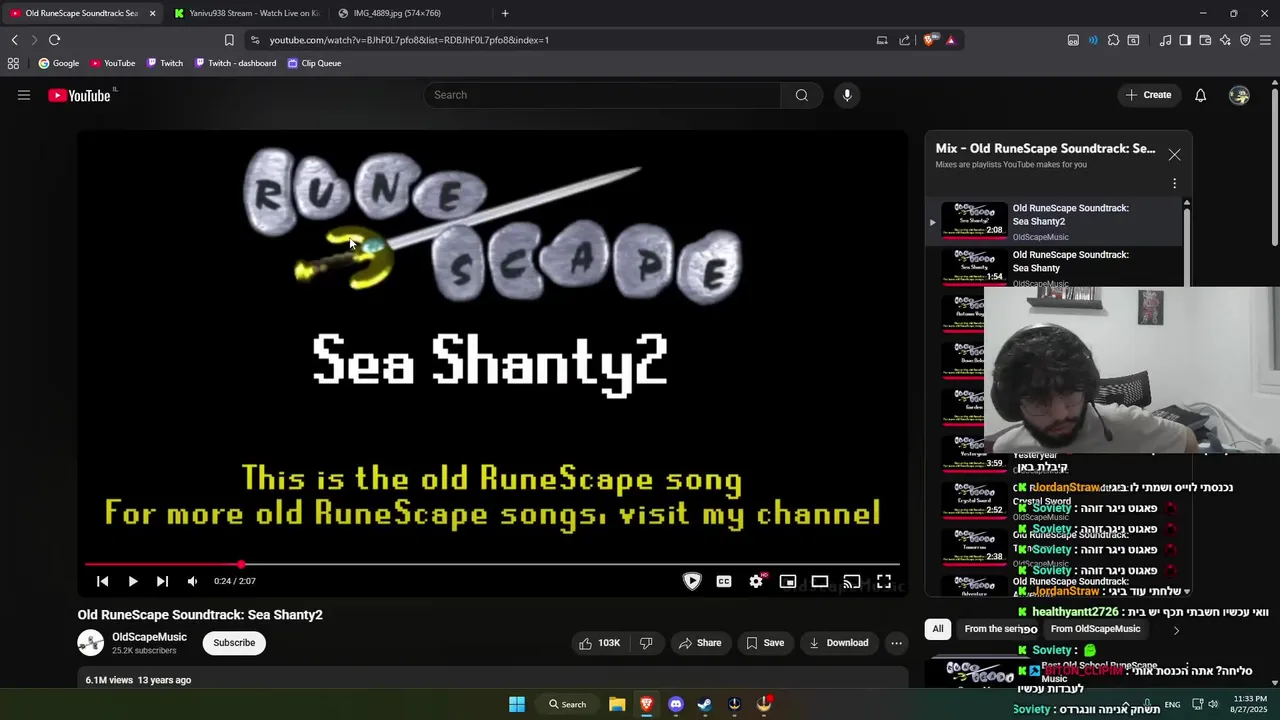The height and width of the screenshot is (720, 1280).
Task: Start voice search with microphone icon
Action: pyautogui.click(x=847, y=95)
